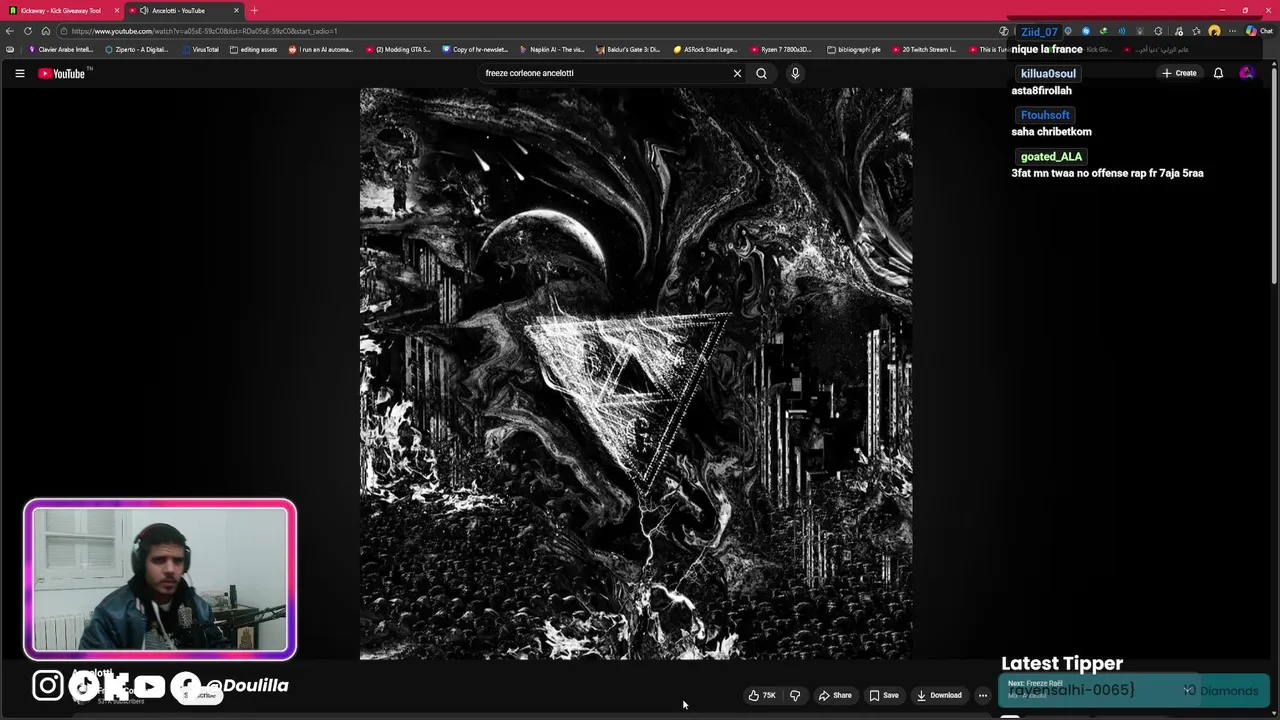Open a new browser tab
This screenshot has height=720, width=1280.
pyautogui.click(x=254, y=10)
